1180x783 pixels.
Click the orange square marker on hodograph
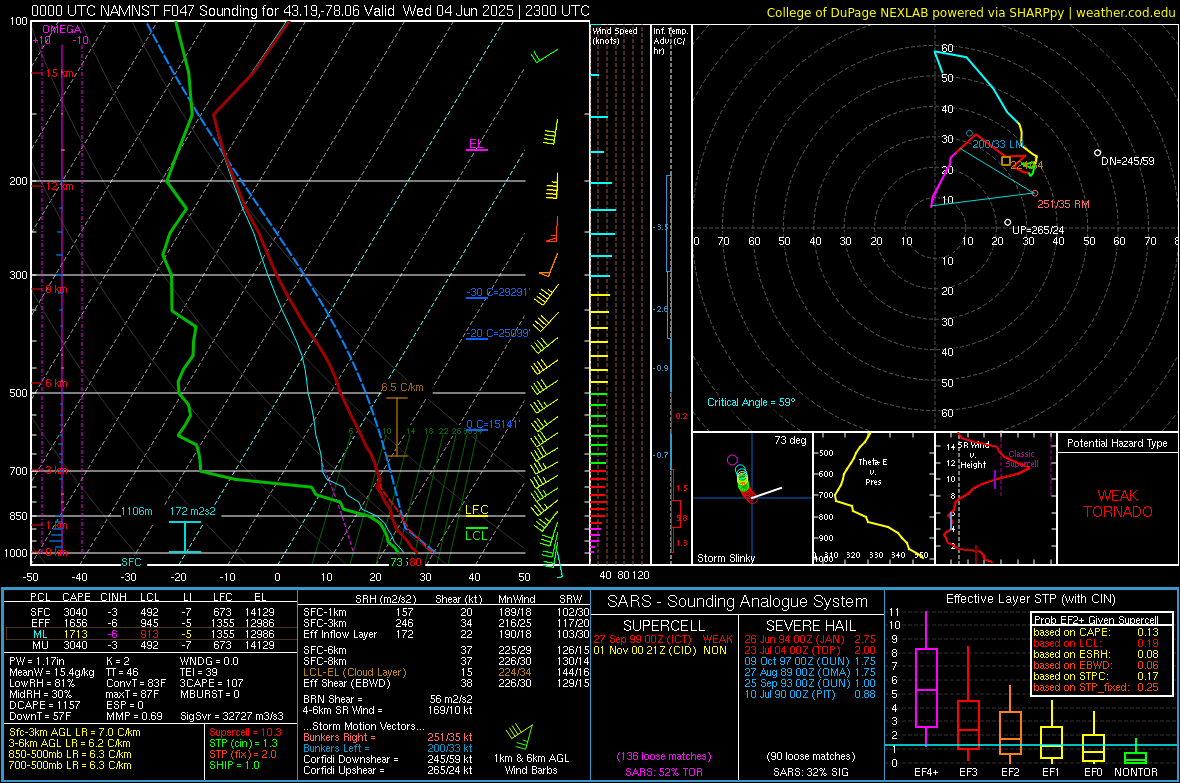pos(1005,161)
